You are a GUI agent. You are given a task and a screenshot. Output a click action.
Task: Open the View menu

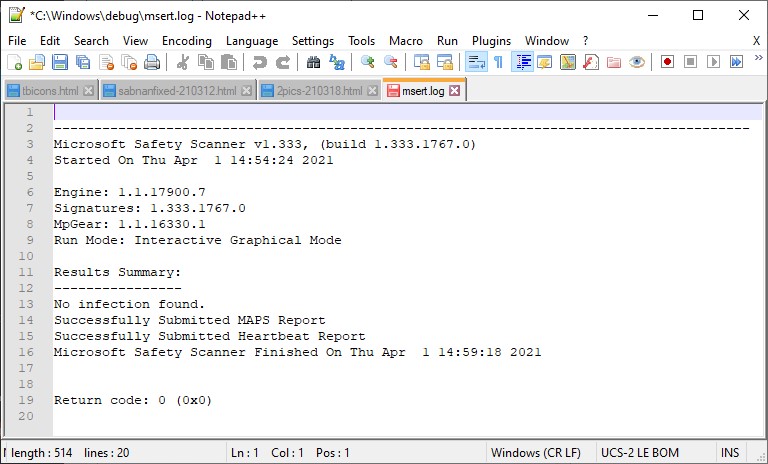pyautogui.click(x=135, y=41)
